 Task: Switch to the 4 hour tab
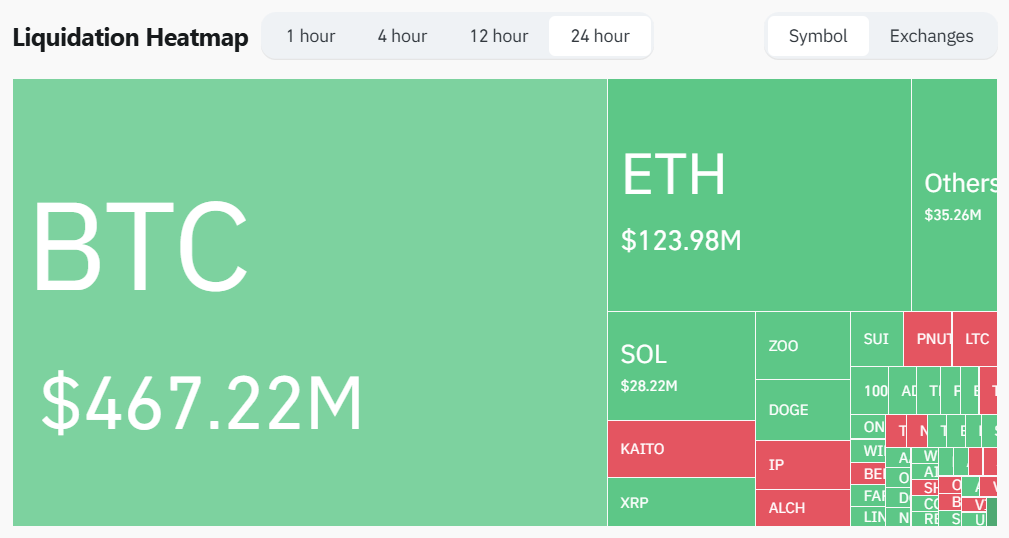pos(402,36)
